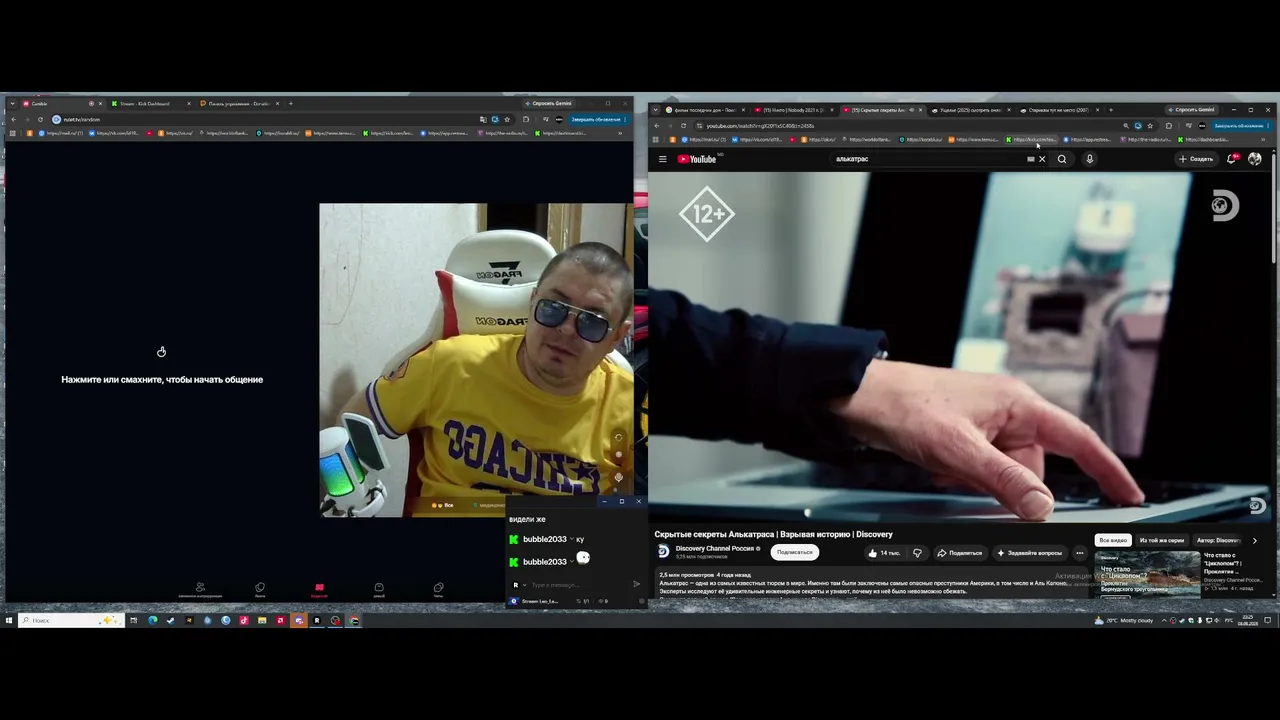Open Discovery Channel Россия channel avatar
This screenshot has height=720, width=1280.
663,551
